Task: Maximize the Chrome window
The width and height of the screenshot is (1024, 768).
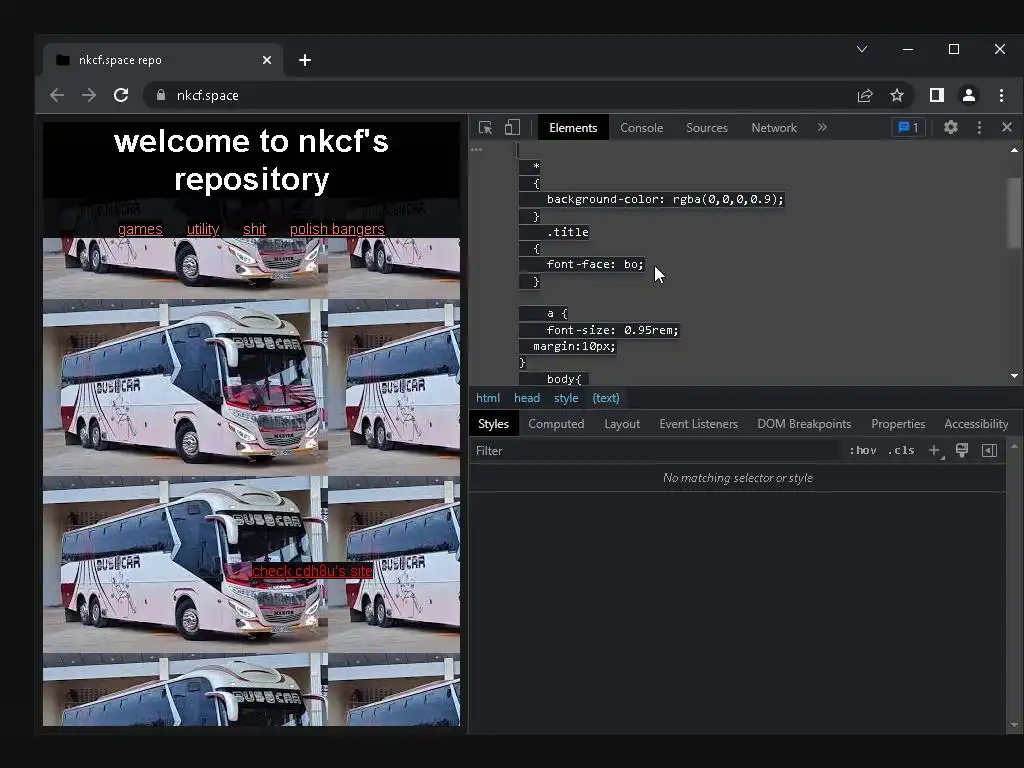Action: pos(953,50)
